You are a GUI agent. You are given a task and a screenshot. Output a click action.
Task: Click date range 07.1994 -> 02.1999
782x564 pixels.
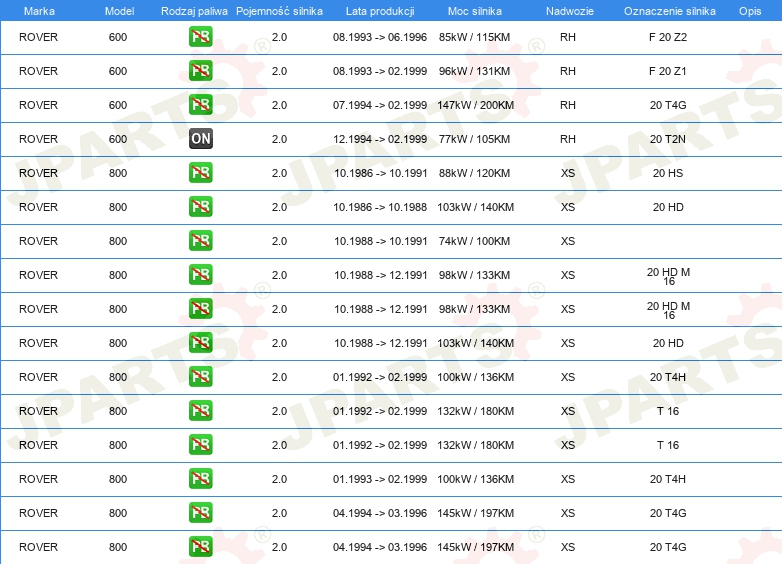[x=380, y=105]
